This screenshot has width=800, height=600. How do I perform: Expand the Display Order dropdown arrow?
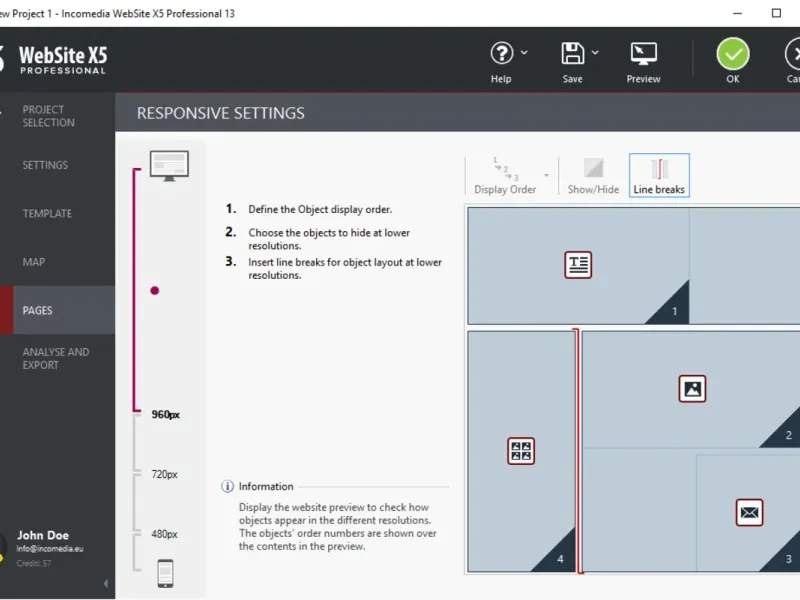546,176
